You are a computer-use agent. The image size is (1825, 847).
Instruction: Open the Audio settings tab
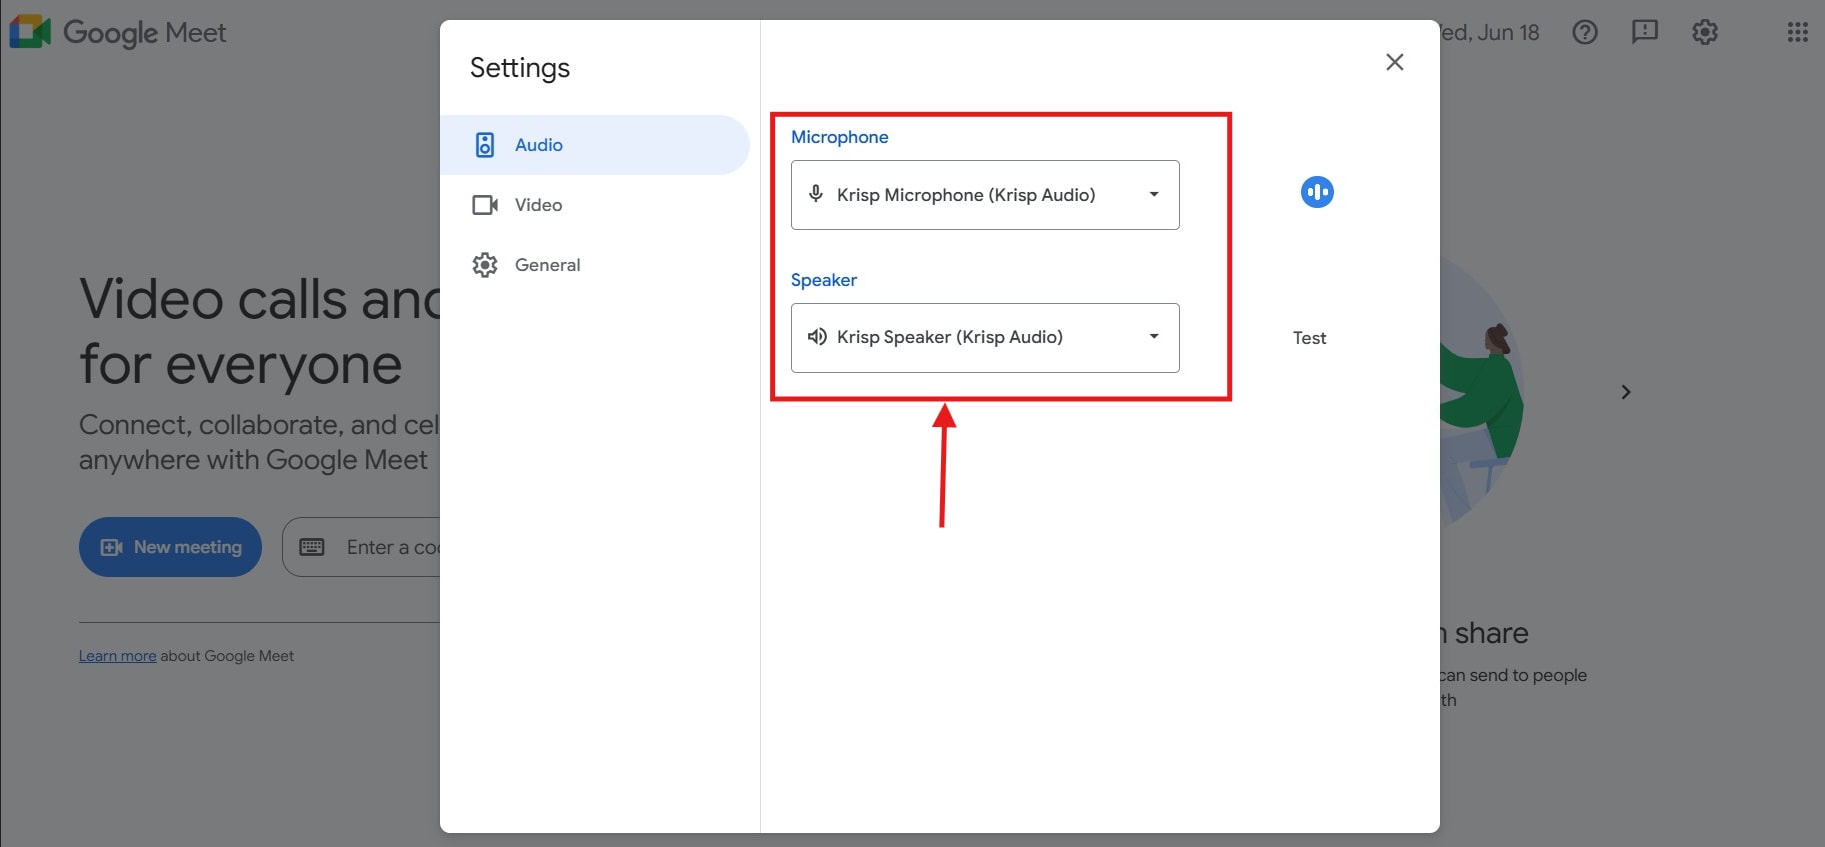click(x=595, y=145)
